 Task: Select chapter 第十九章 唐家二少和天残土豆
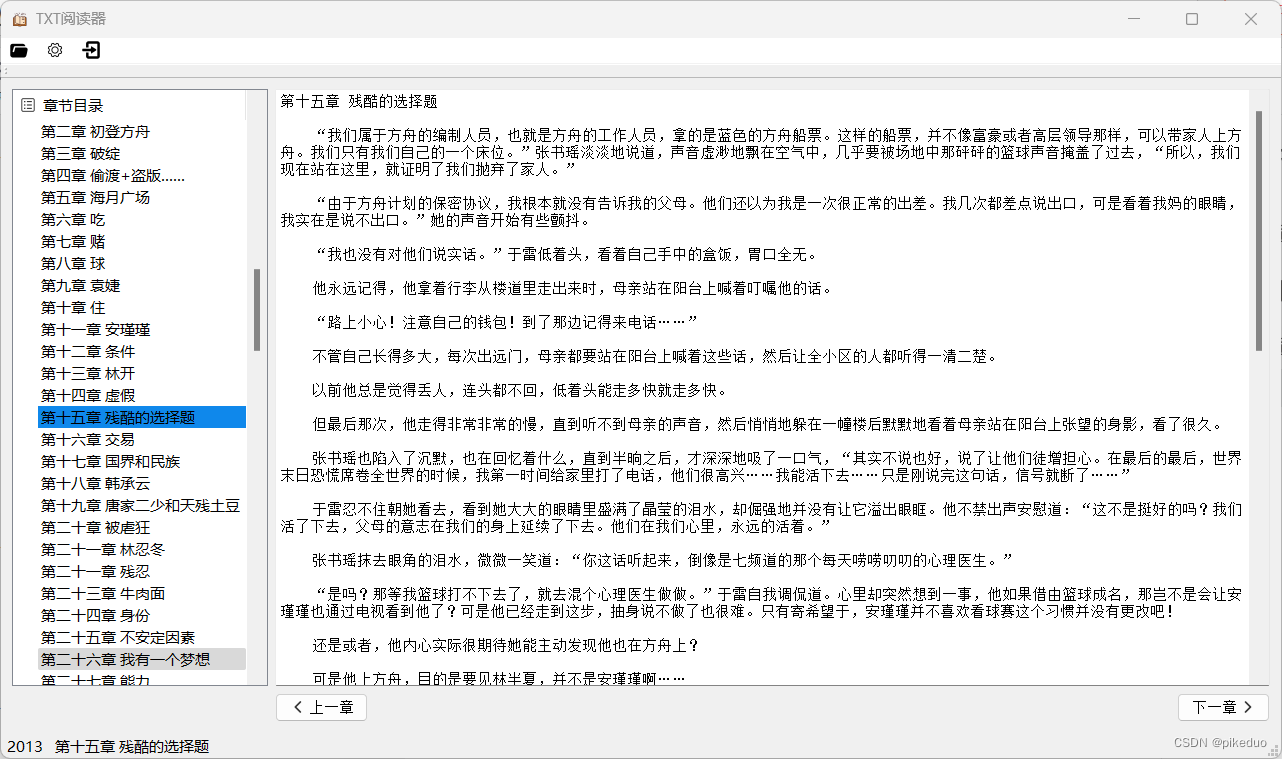tap(140, 505)
